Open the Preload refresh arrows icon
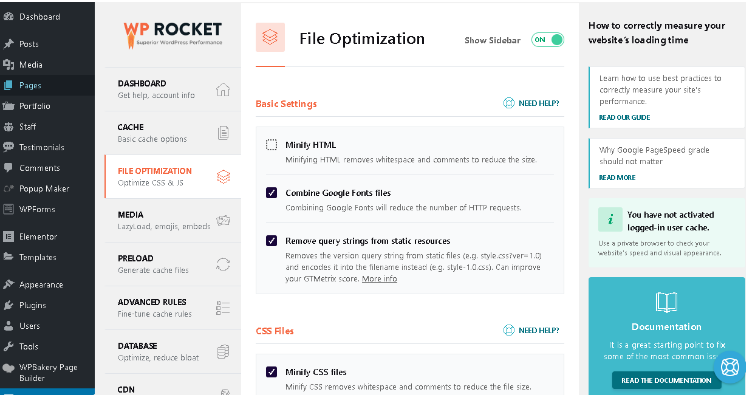Viewport: 746px width, 396px height. pyautogui.click(x=223, y=264)
